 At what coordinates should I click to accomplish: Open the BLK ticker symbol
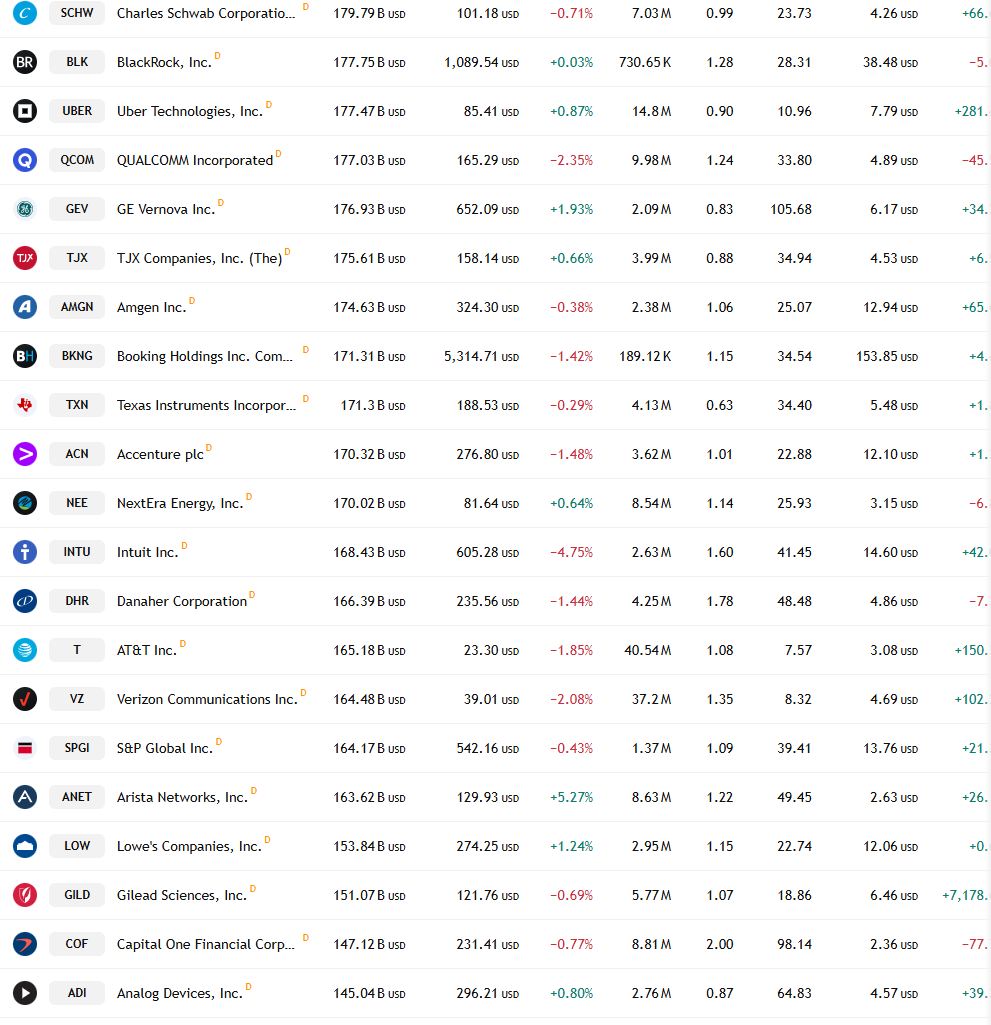(77, 61)
